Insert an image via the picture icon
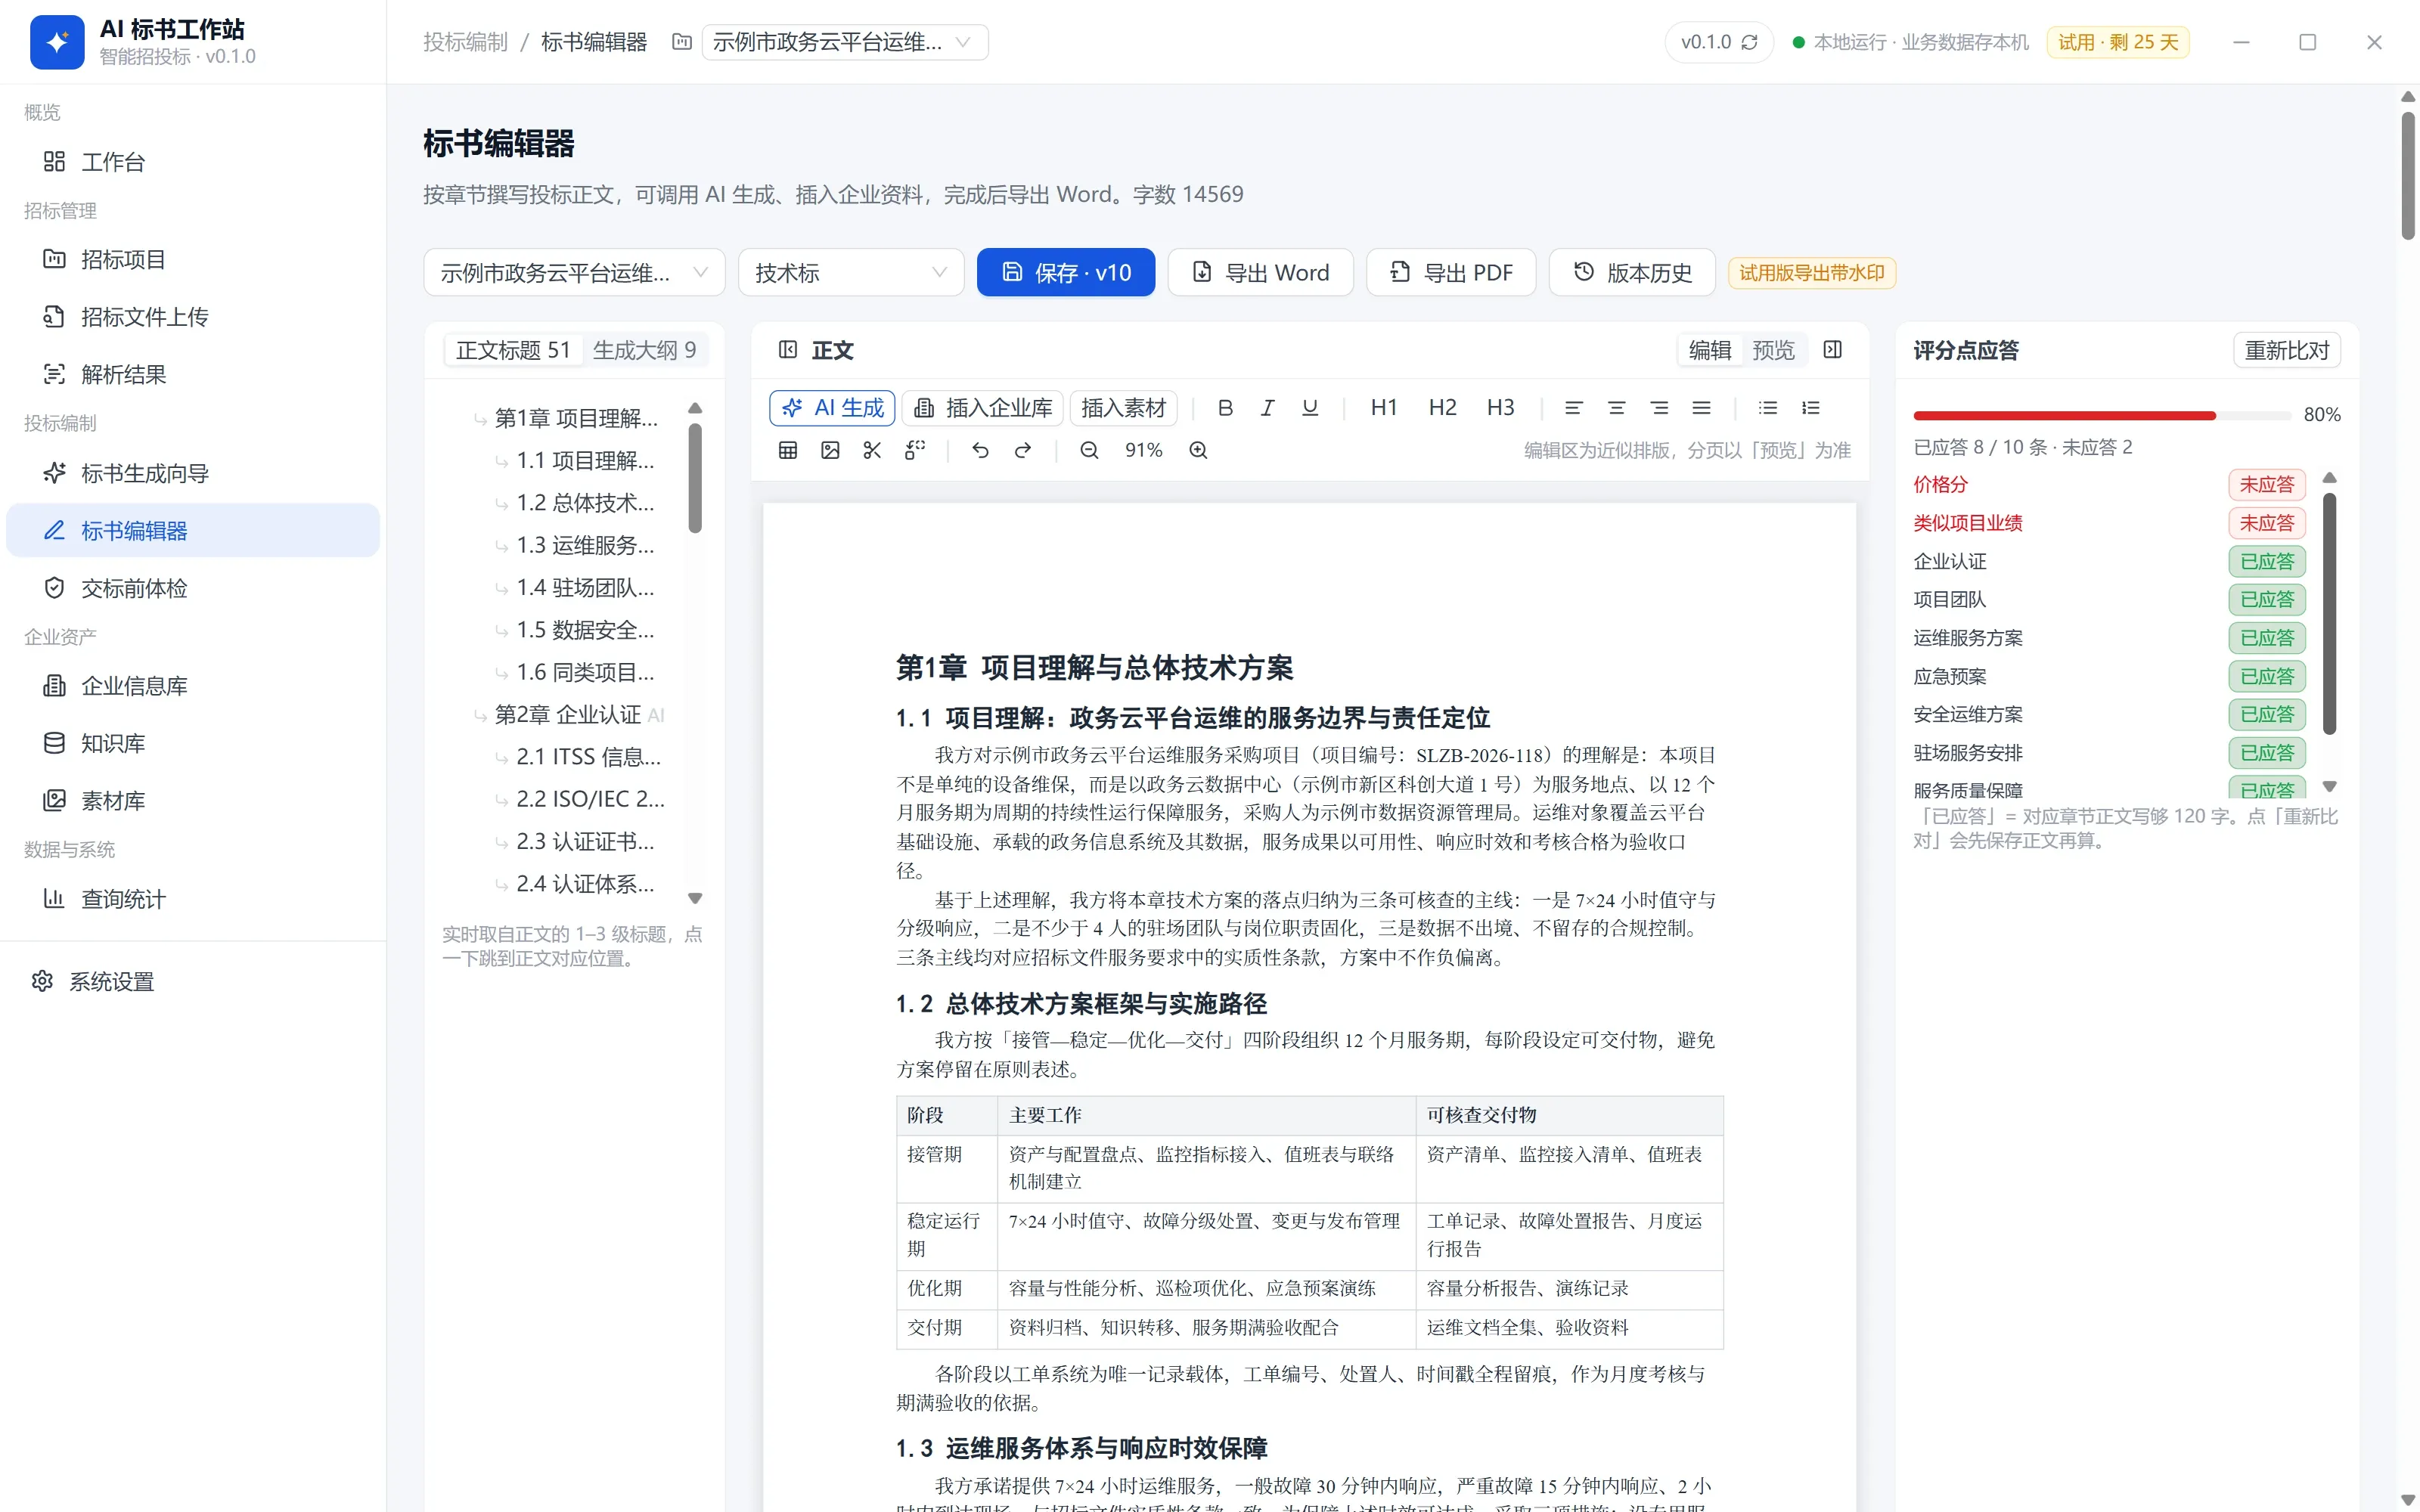Screen dimensions: 2420x1512 click(x=830, y=450)
